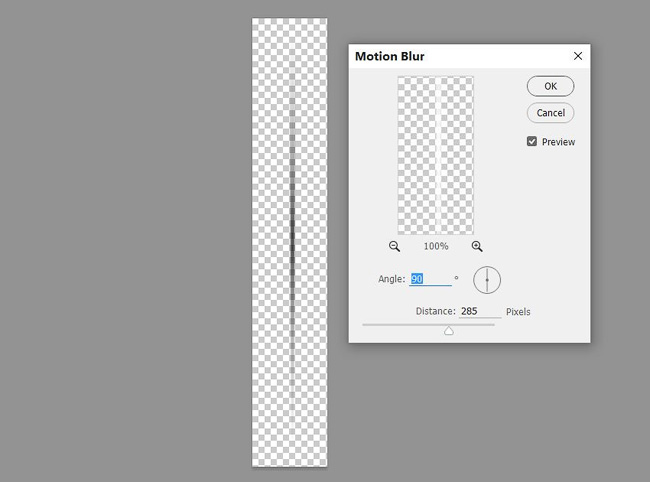Click the Motion Blur title text
The height and width of the screenshot is (482, 650).
(390, 56)
